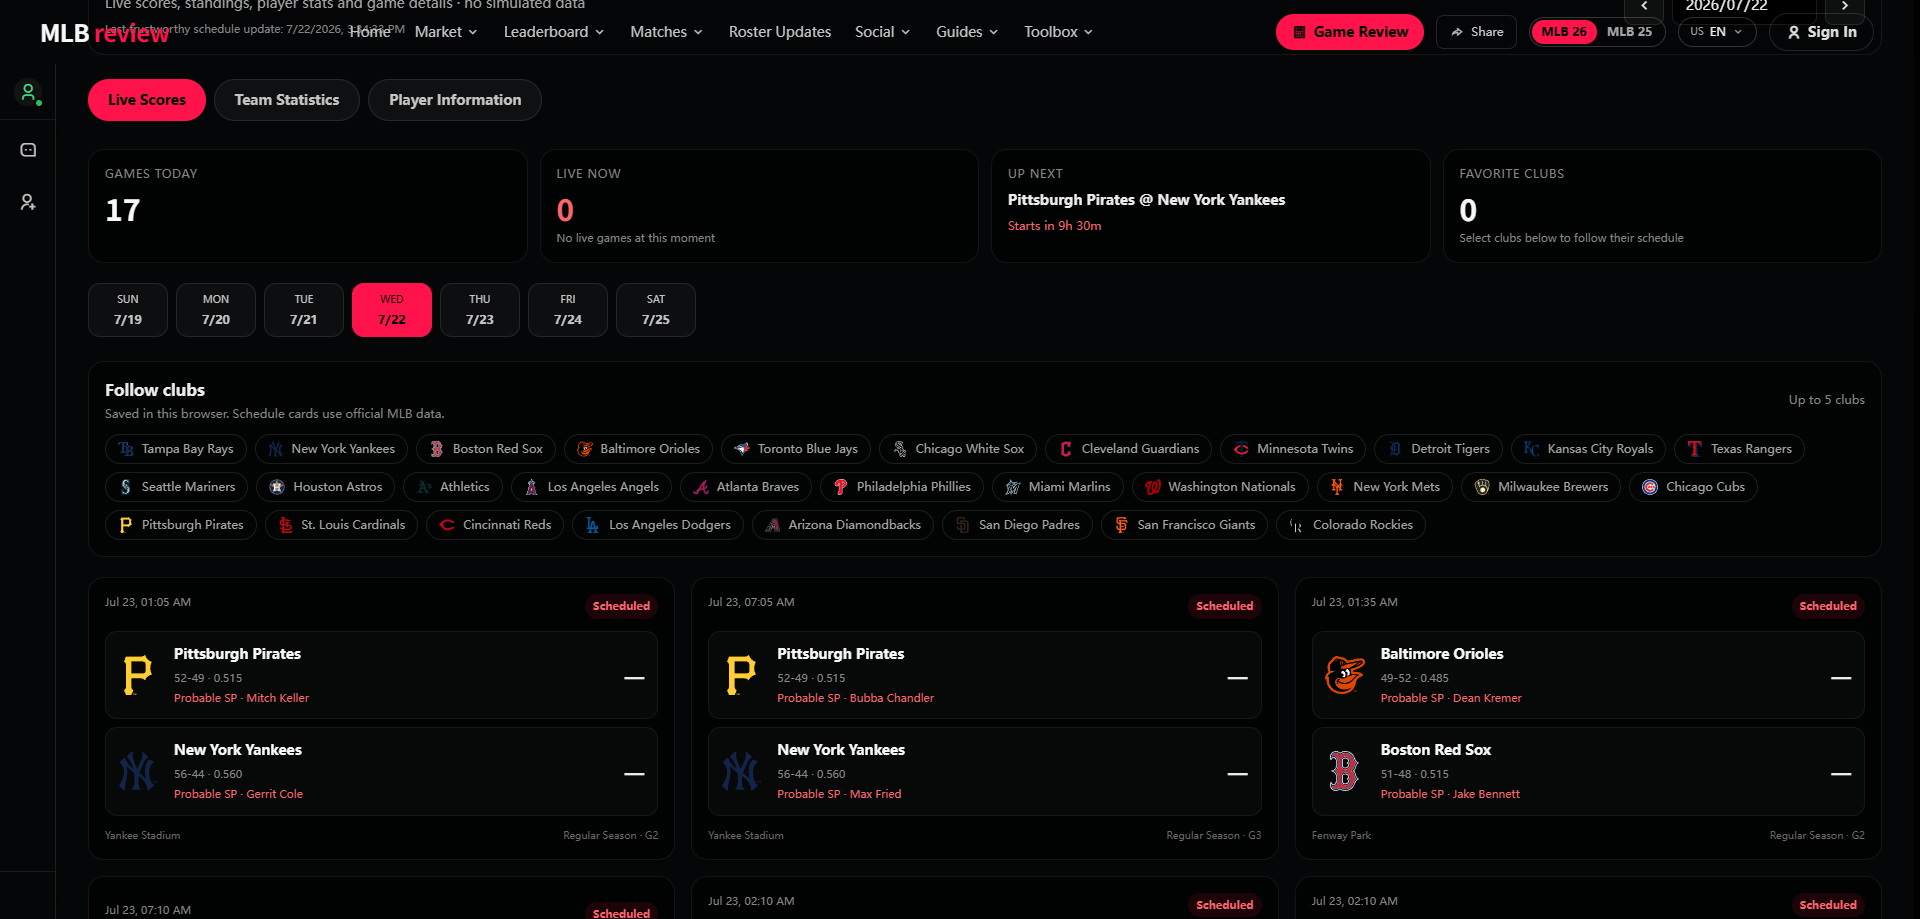This screenshot has height=919, width=1920.
Task: Expand the Market dropdown menu
Action: coord(446,32)
